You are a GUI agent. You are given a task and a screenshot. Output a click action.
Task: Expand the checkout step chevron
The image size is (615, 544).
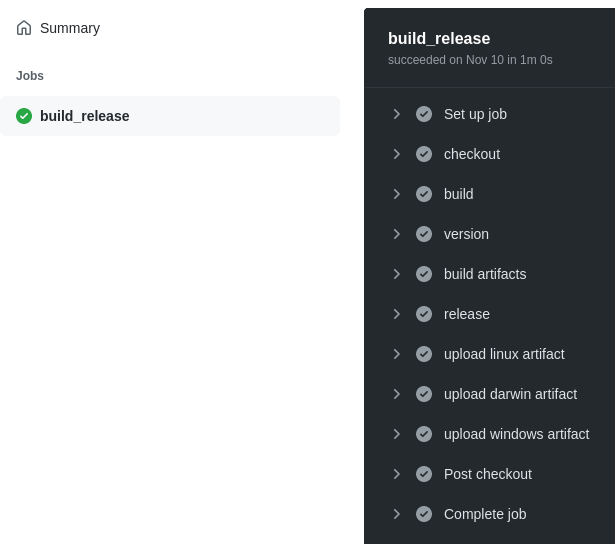(x=397, y=154)
